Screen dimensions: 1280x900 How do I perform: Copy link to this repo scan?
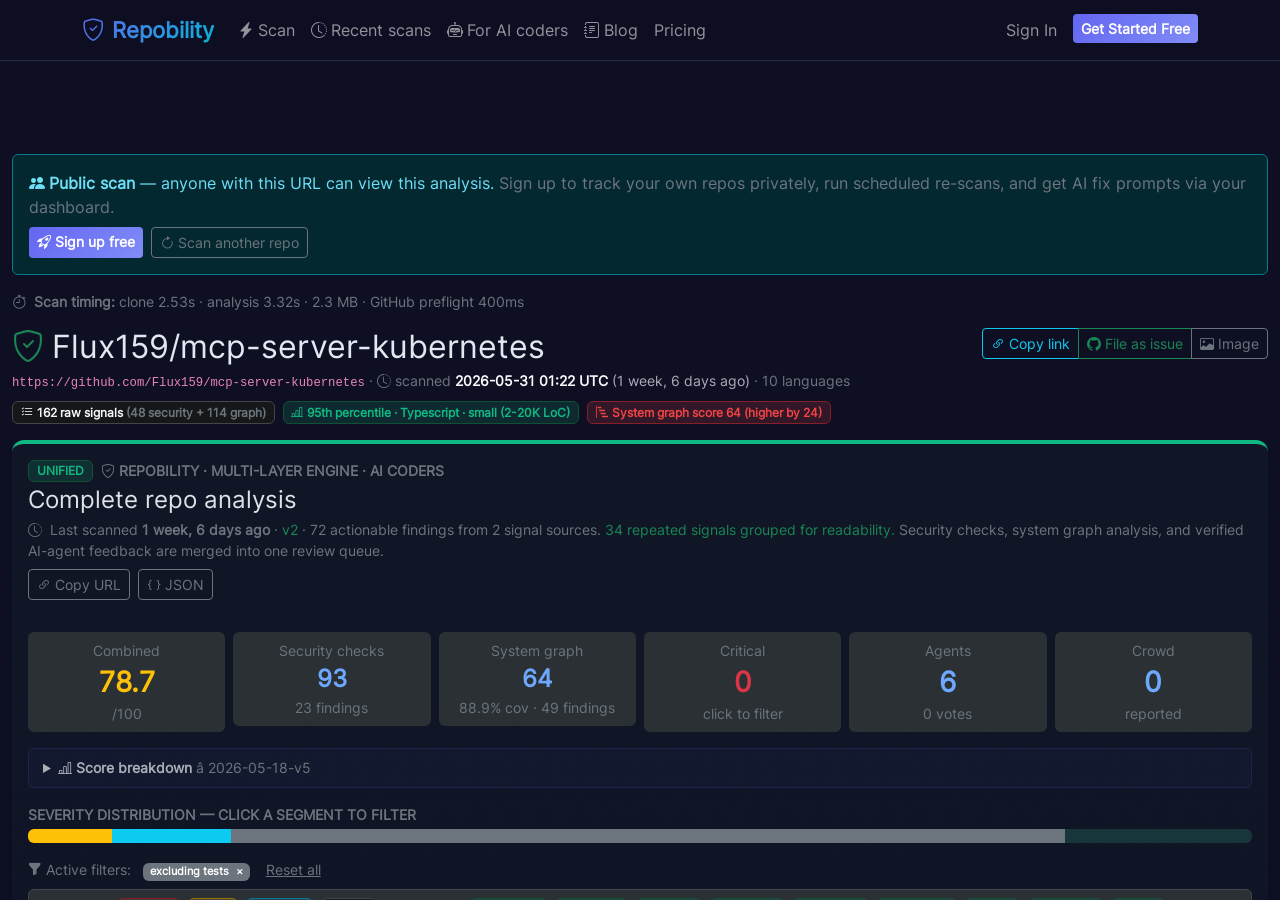(x=1030, y=343)
